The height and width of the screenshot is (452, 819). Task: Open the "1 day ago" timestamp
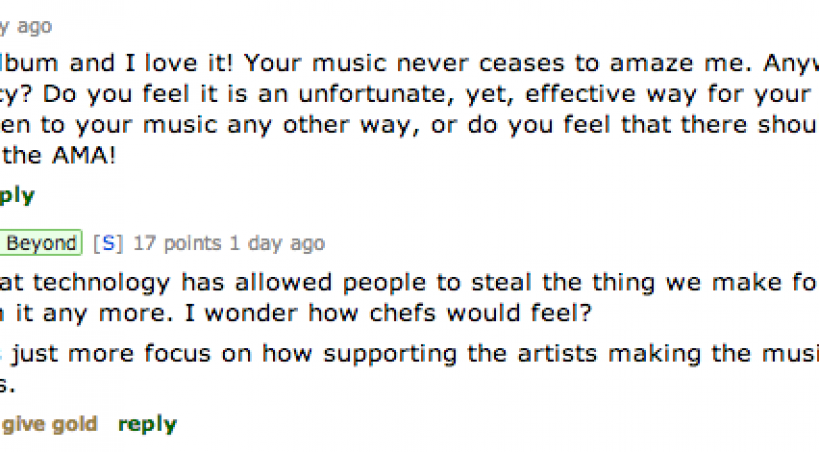click(264, 243)
